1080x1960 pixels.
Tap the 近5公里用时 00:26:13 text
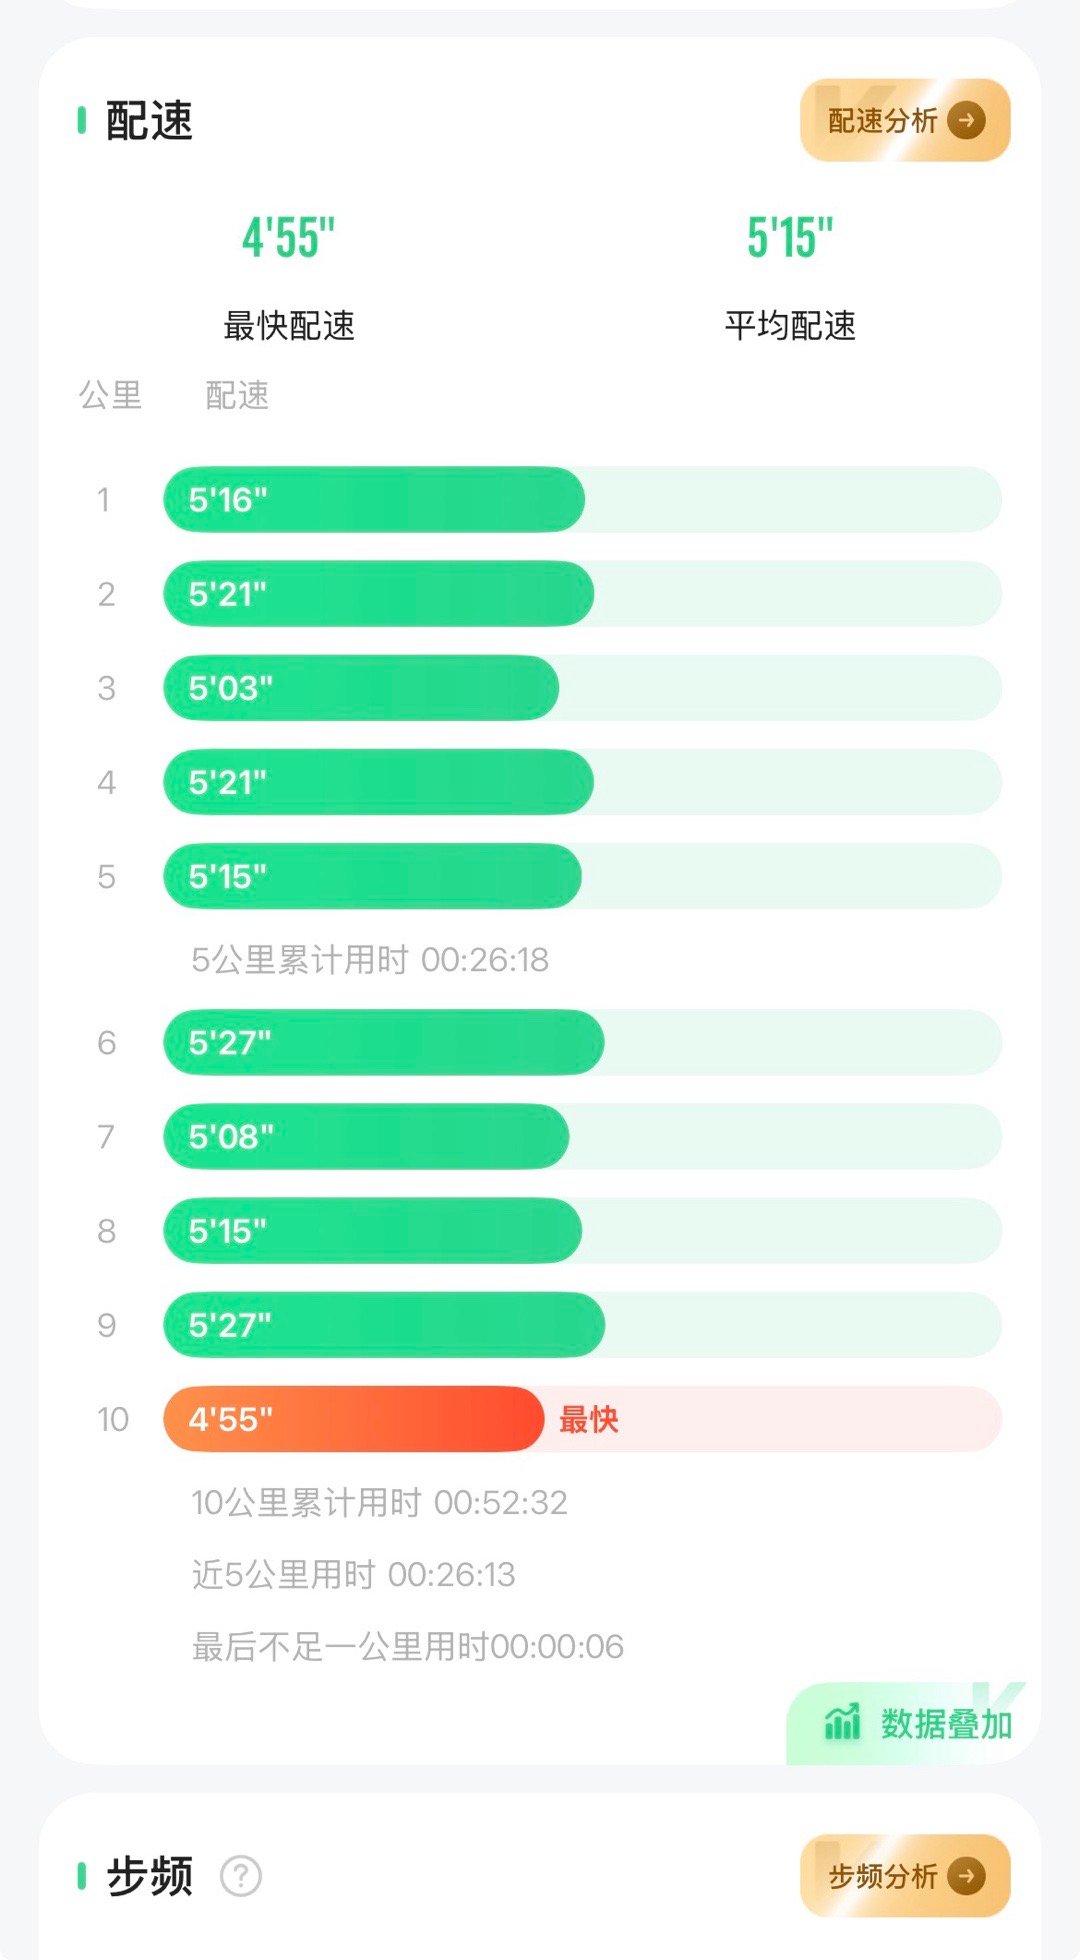pyautogui.click(x=353, y=1574)
